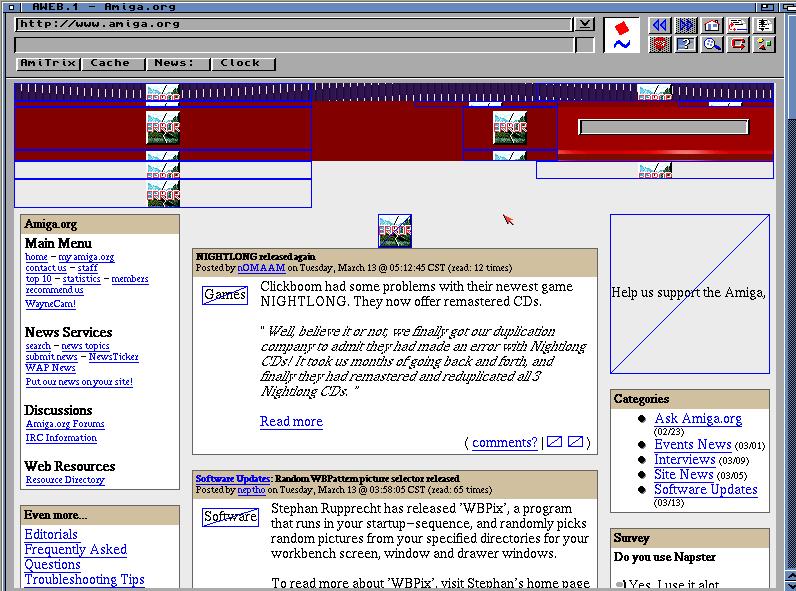
Task: Open network status with the question mark icon
Action: 686,44
